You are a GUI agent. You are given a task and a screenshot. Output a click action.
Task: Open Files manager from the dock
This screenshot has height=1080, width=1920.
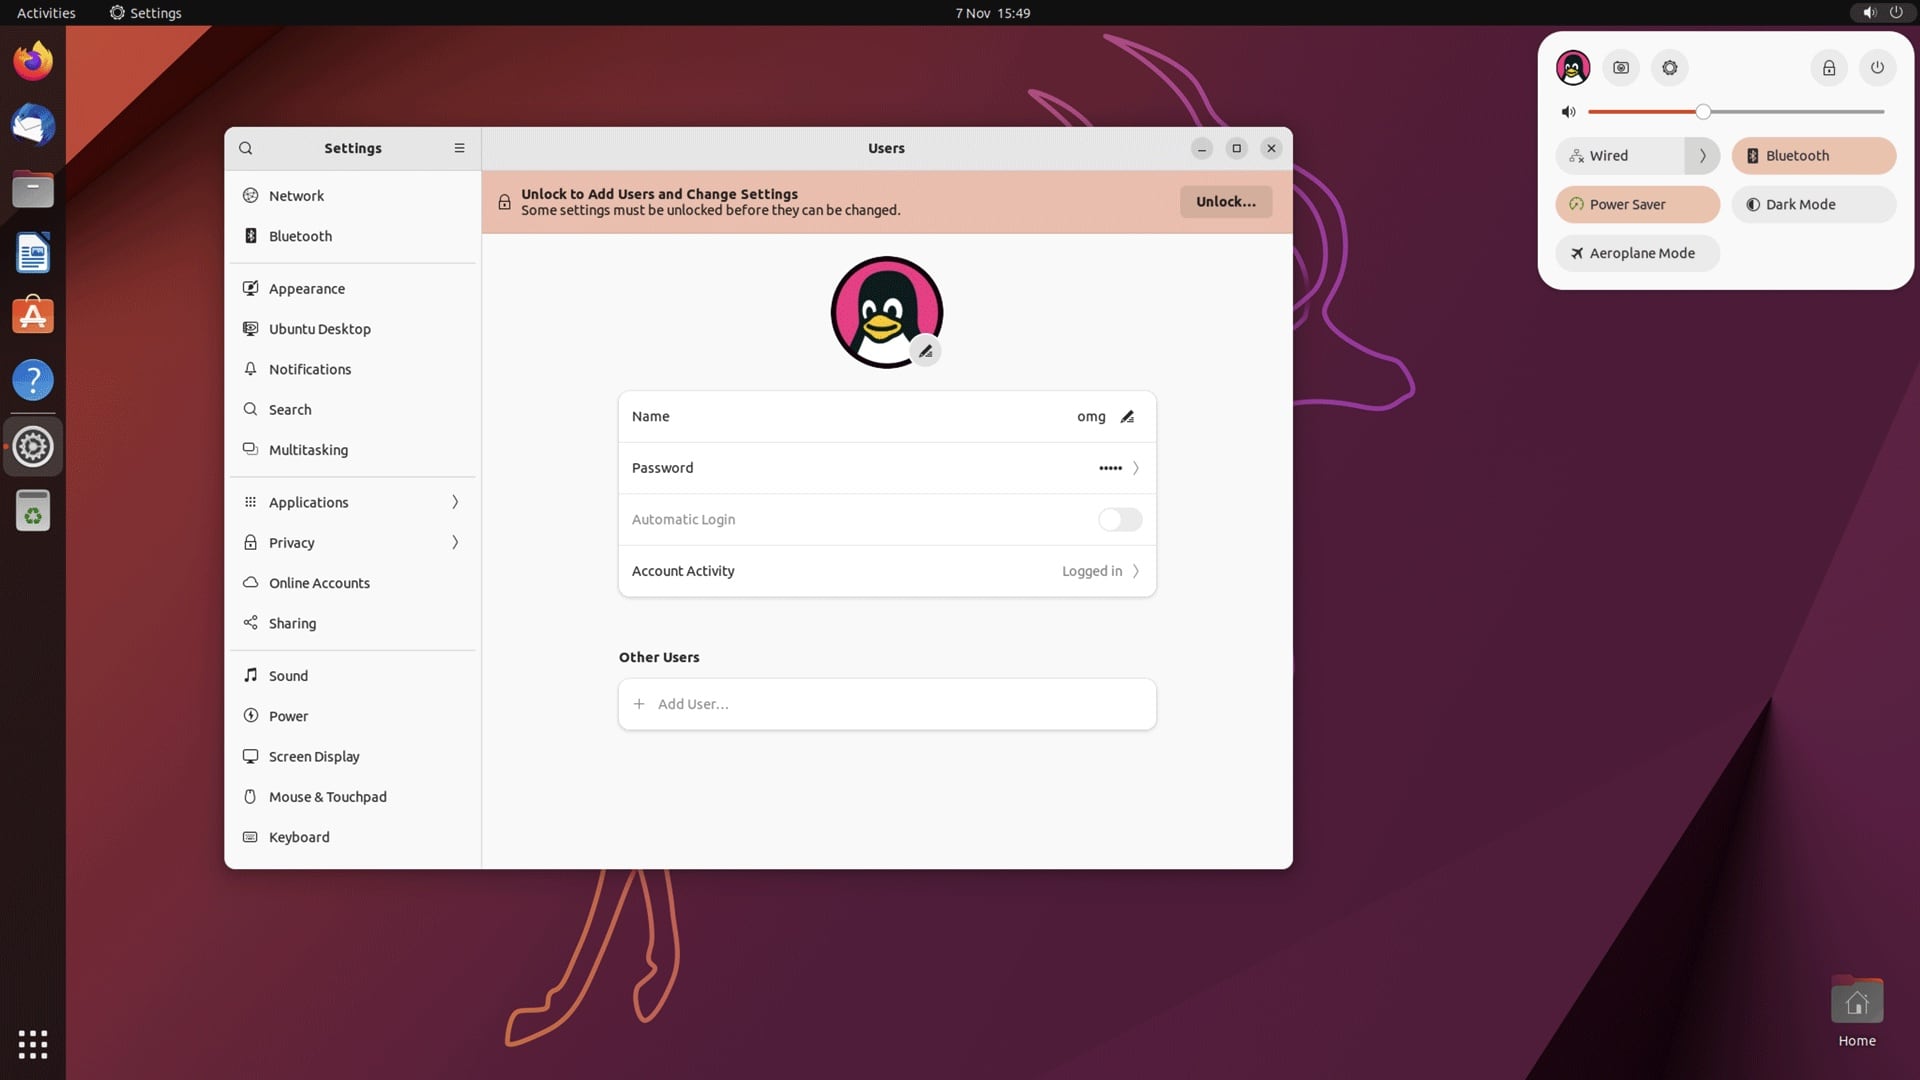point(33,189)
